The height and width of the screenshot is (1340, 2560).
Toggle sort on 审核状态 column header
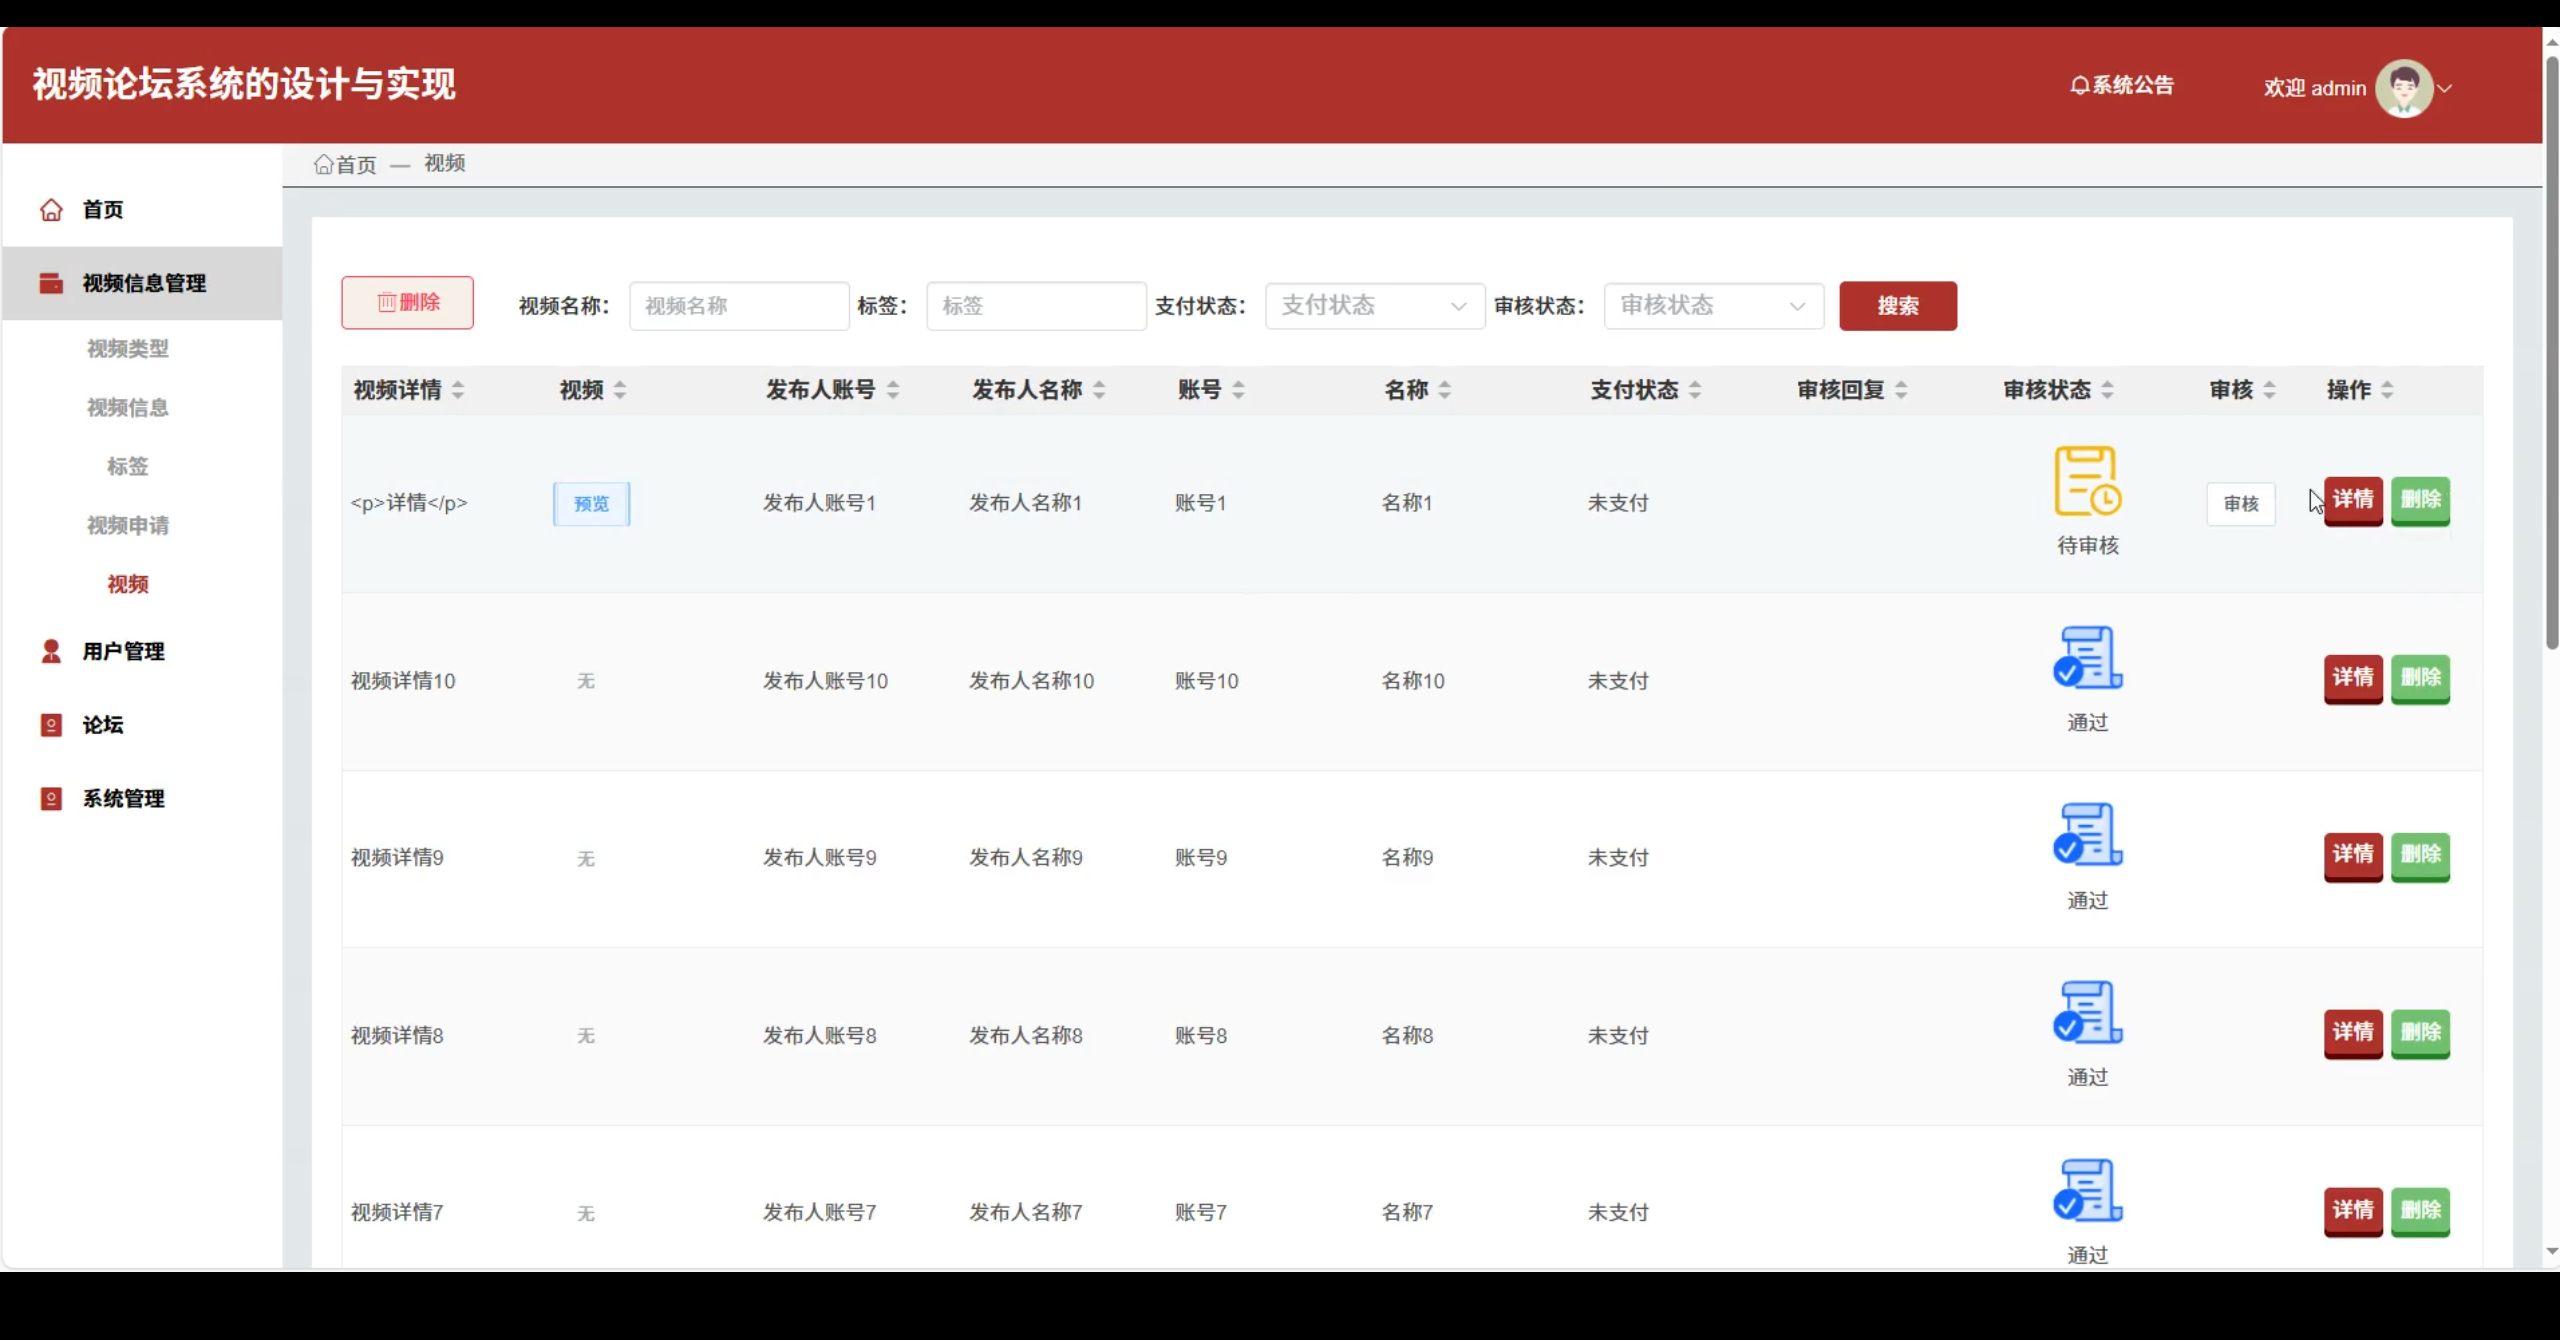(2107, 390)
